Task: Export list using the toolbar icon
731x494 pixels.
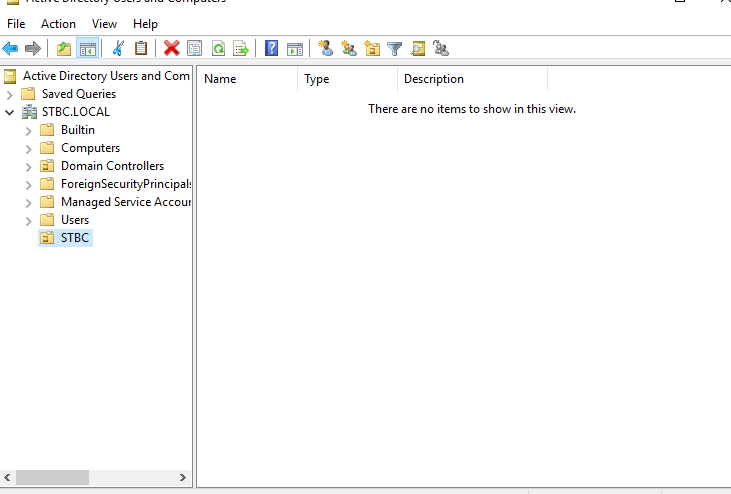Action: 241,48
